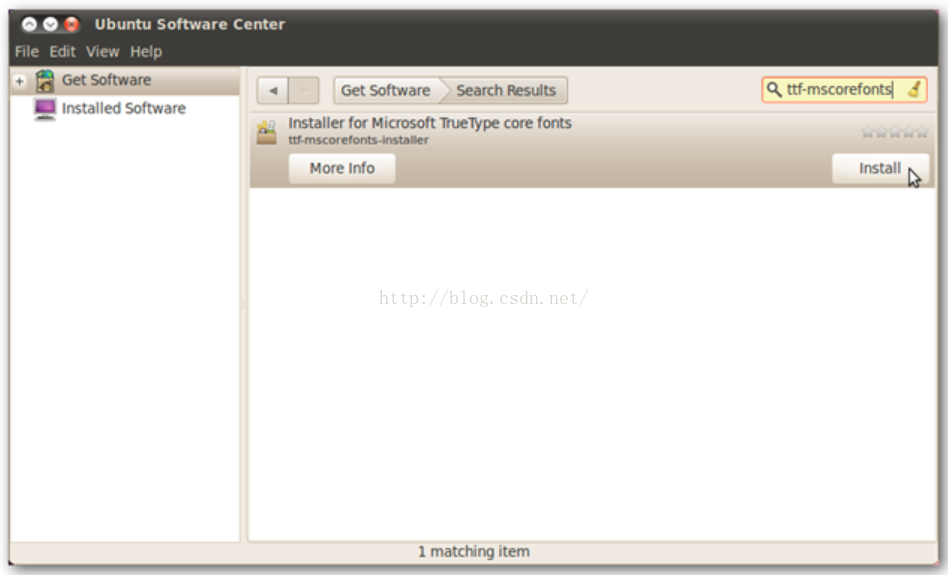948x575 pixels.
Task: Click the magnifier icon in search box
Action: click(x=774, y=89)
